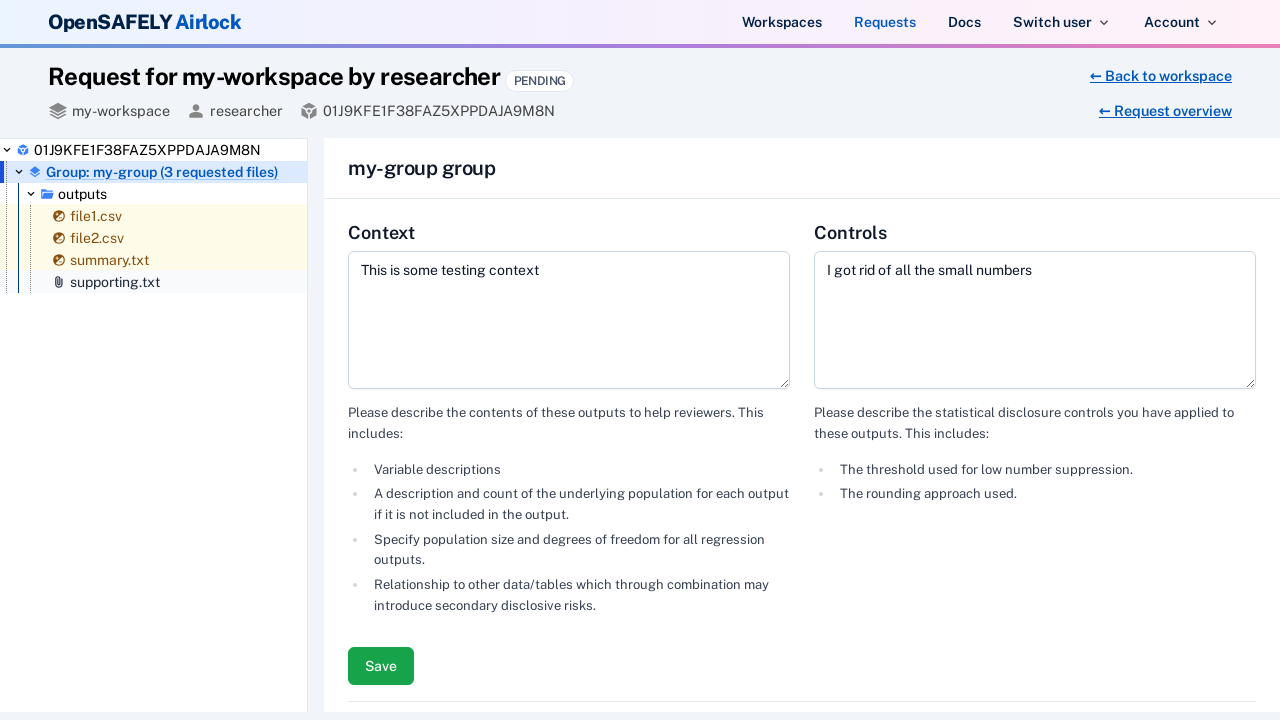The image size is (1280, 720).
Task: Click the OpenSAFELY Airlock logo
Action: 144,21
